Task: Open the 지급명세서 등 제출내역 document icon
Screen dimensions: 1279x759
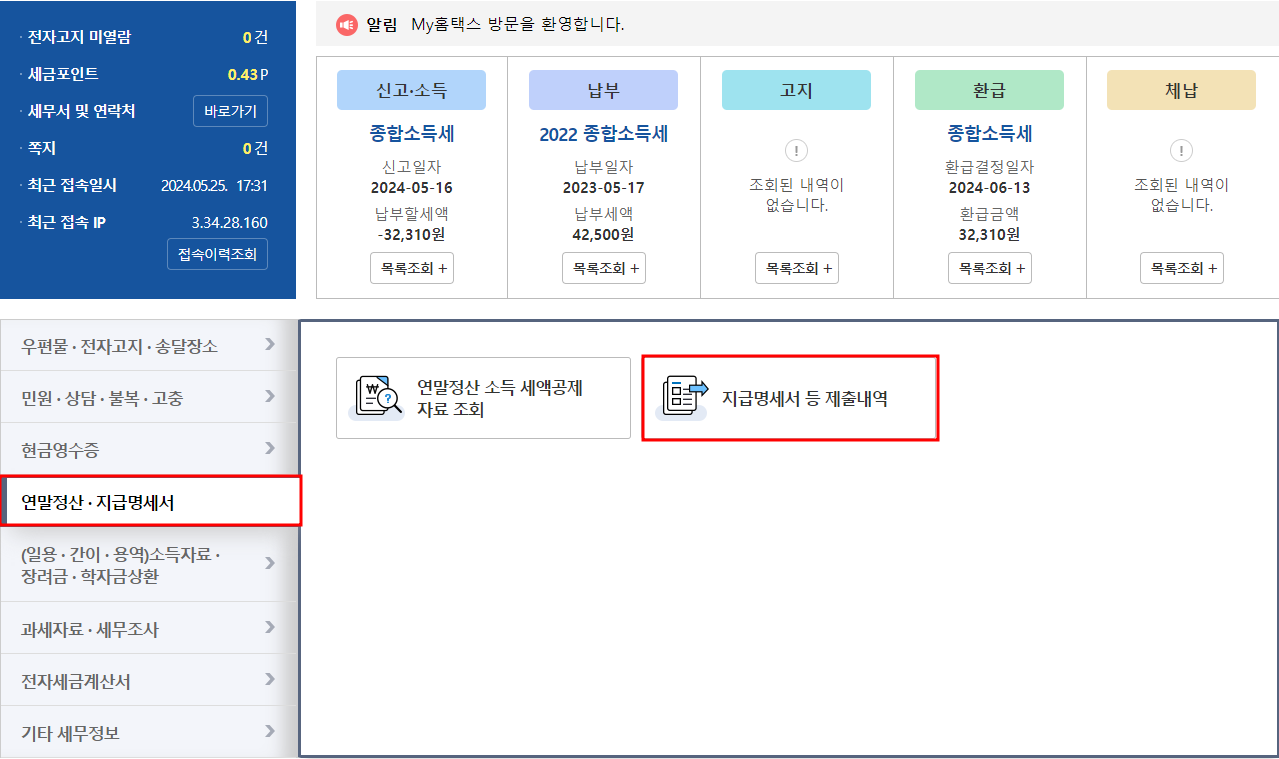Action: pos(684,397)
